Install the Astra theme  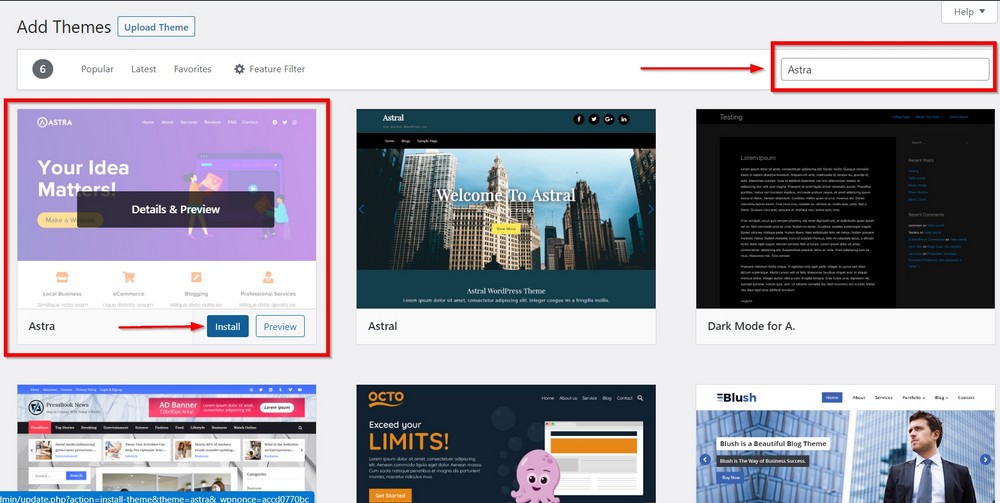click(x=228, y=326)
